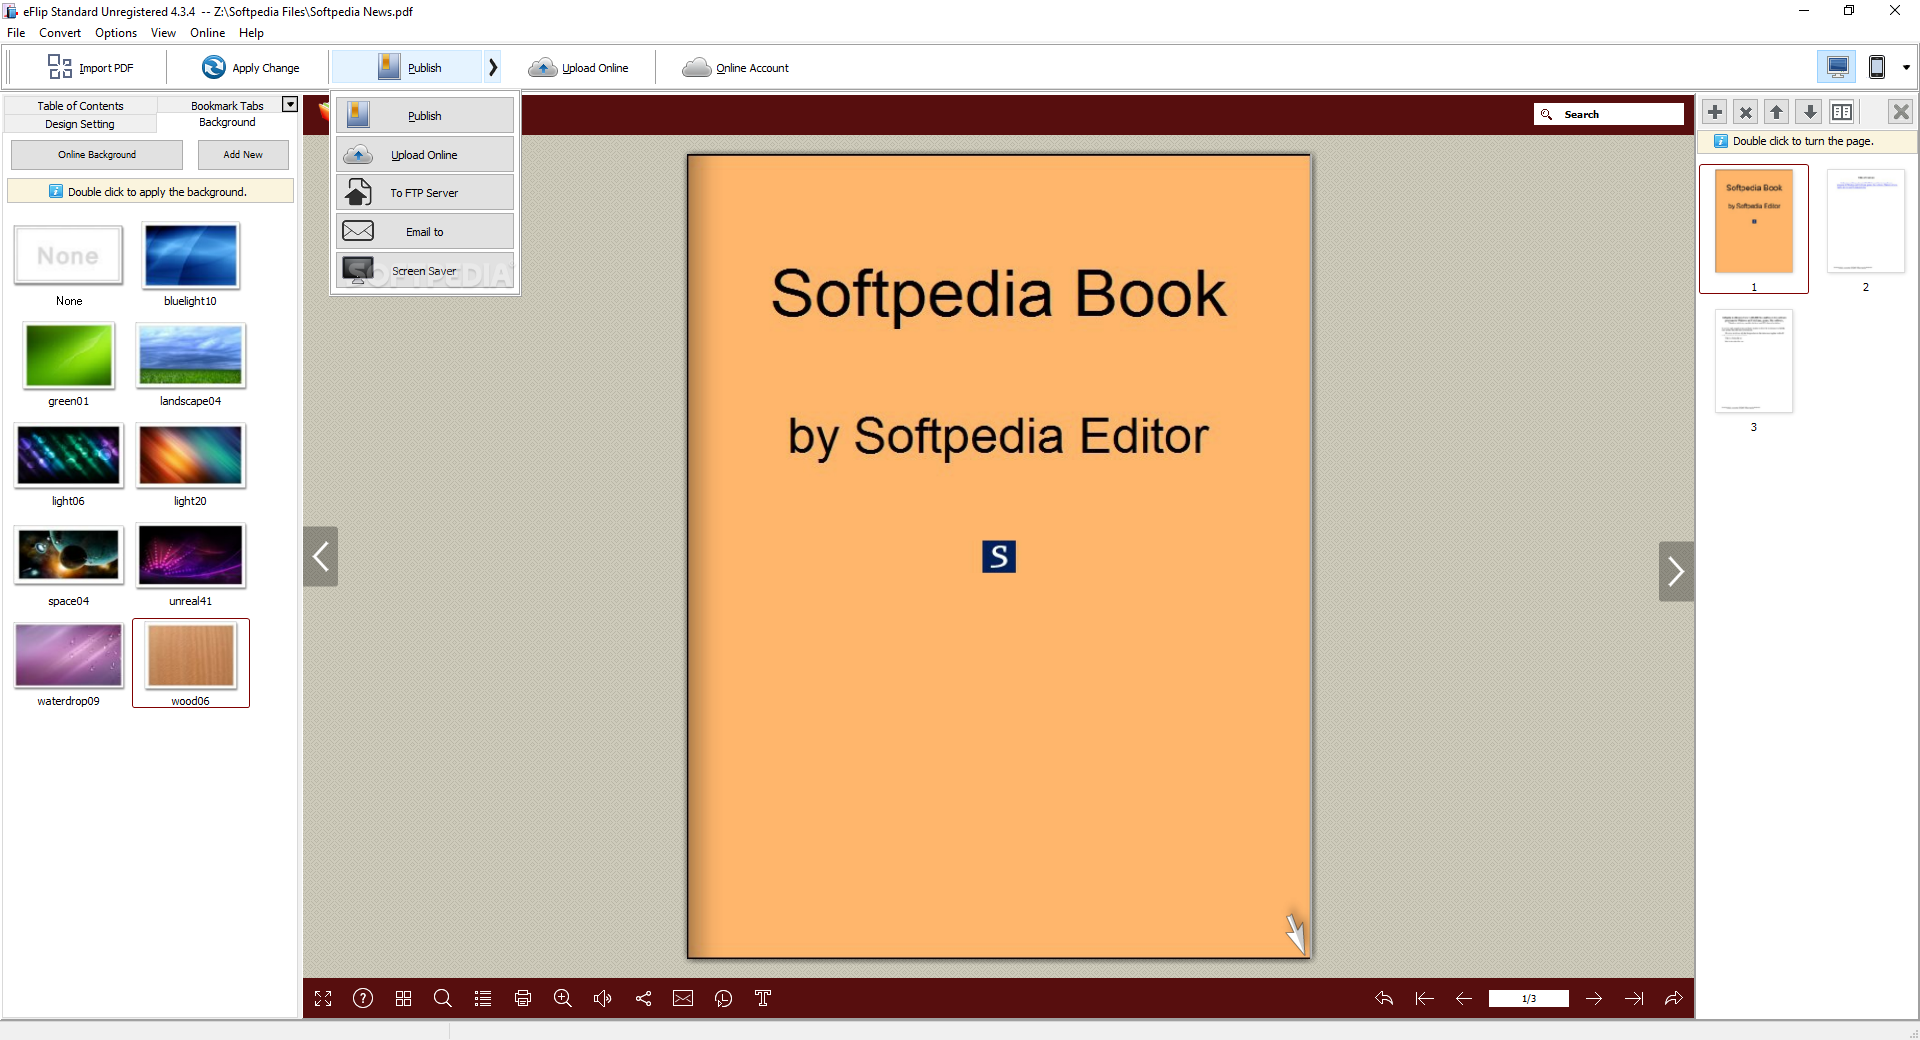Switch to mobile device preview mode
This screenshot has width=1920, height=1040.
(x=1877, y=67)
